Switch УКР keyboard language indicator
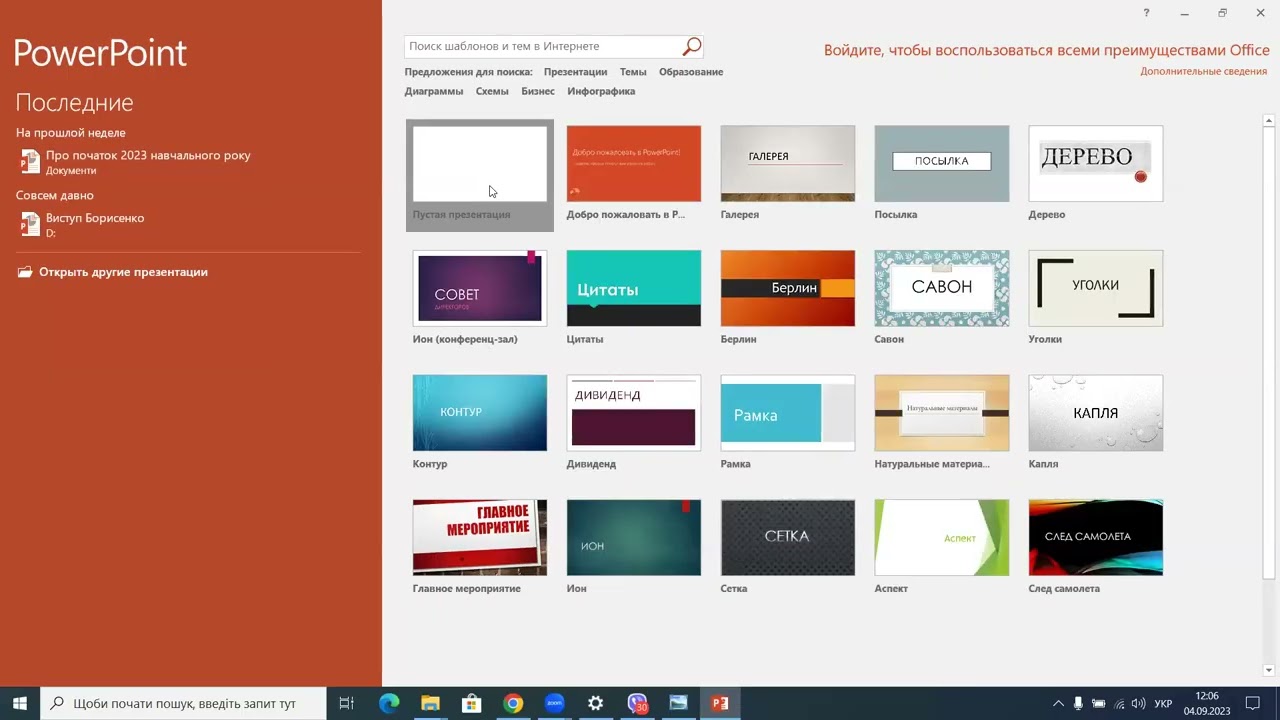The height and width of the screenshot is (720, 1280). point(1163,704)
